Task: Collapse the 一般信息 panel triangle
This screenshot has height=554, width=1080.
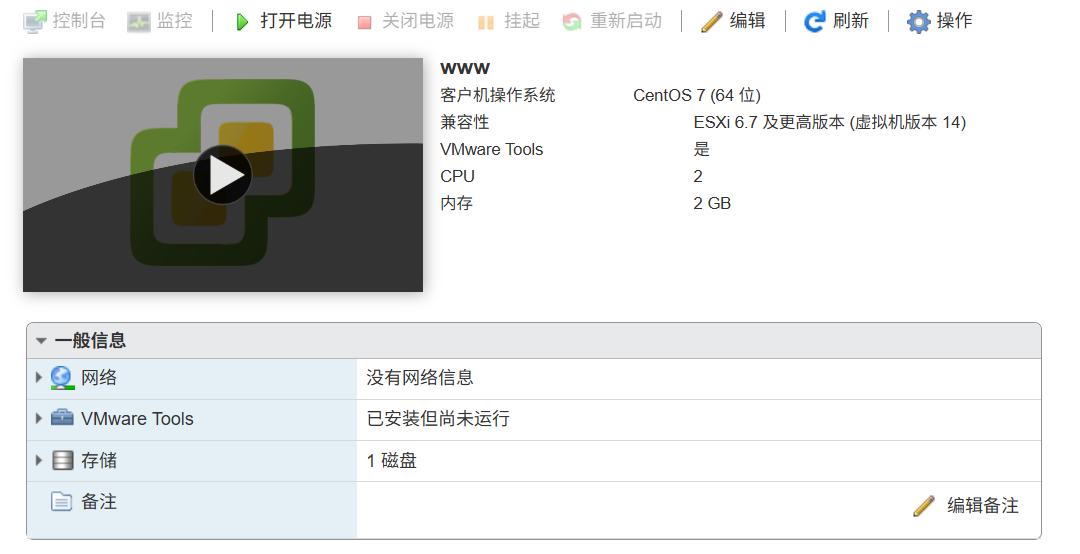Action: [x=41, y=340]
